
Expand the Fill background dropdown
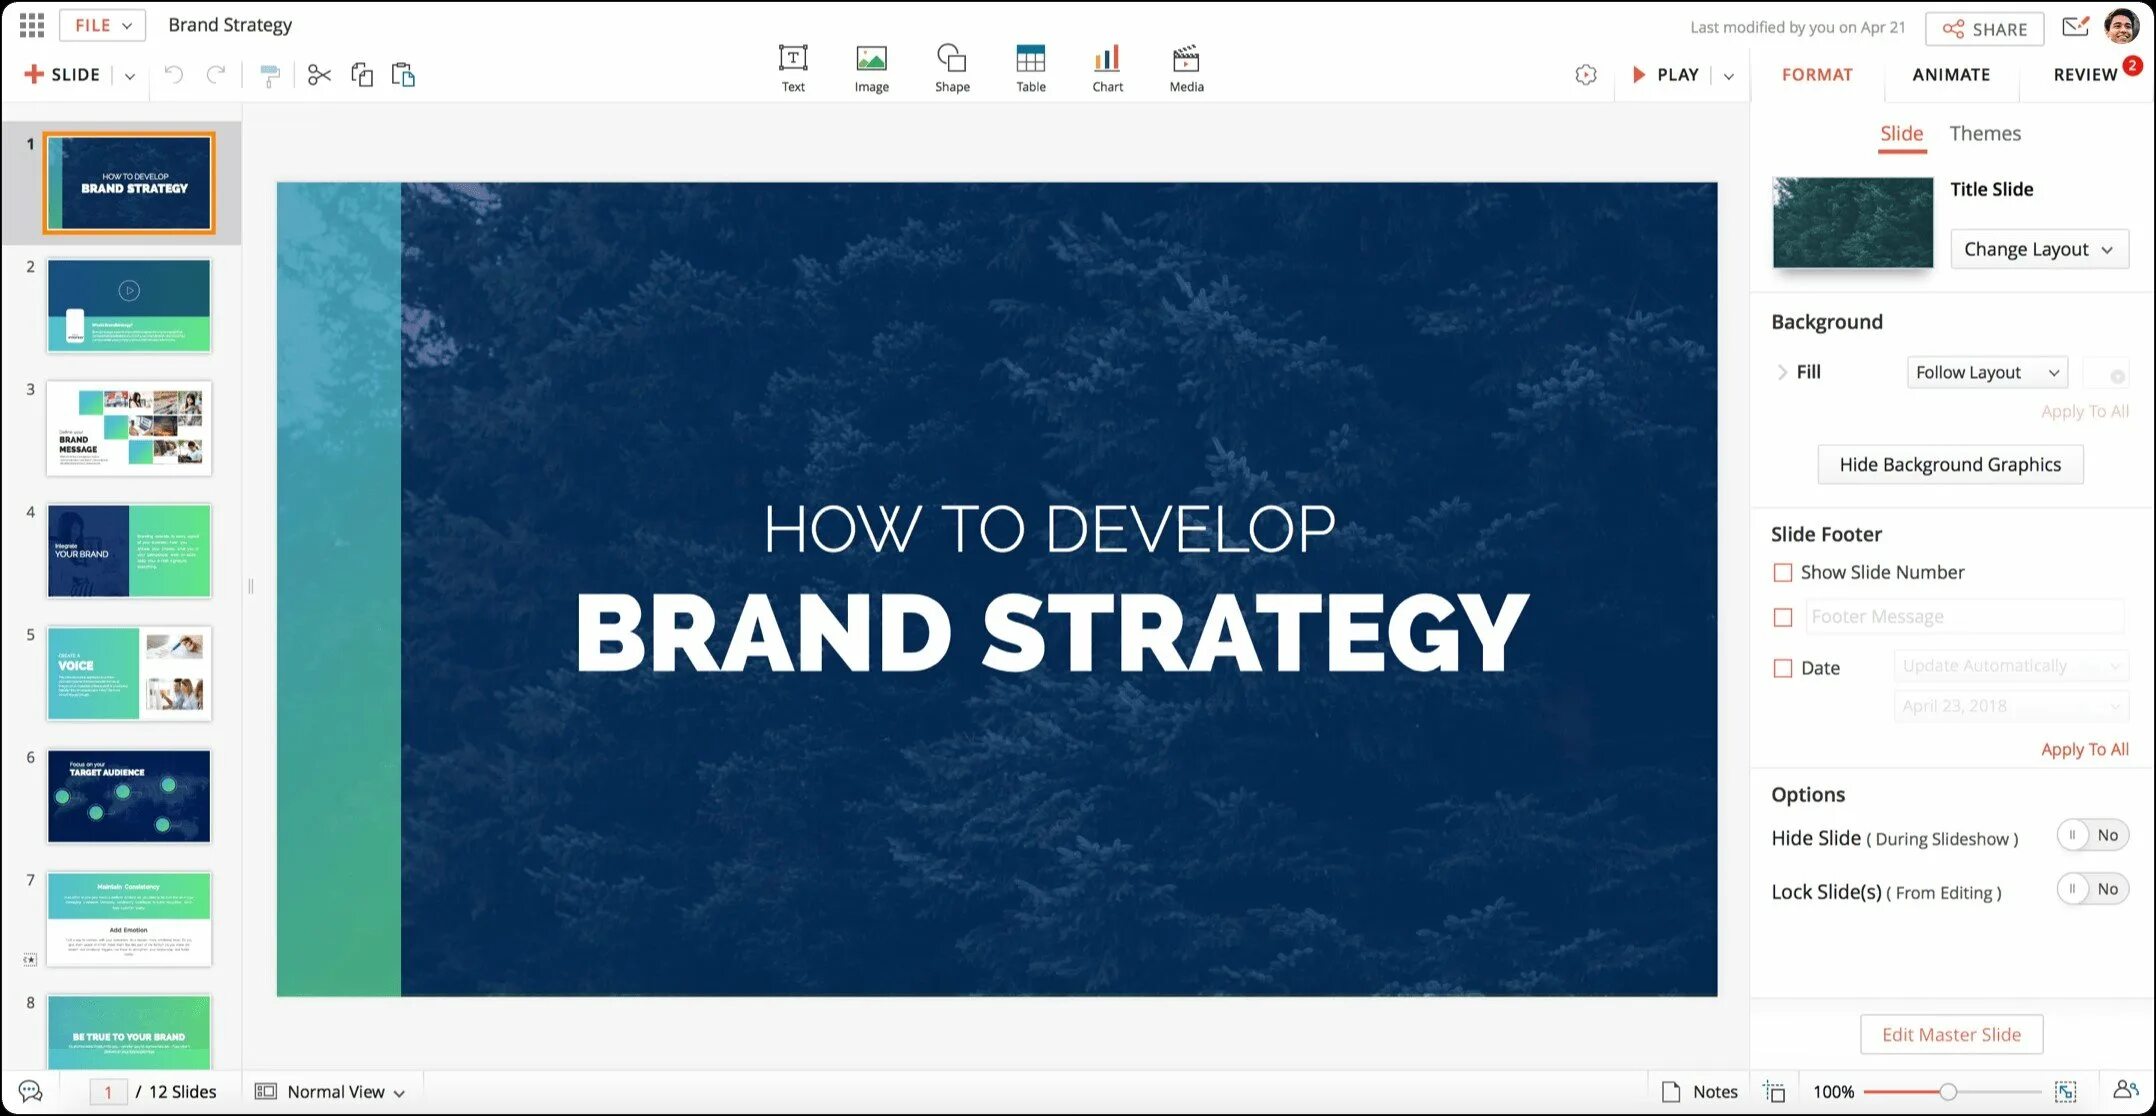pos(1984,372)
